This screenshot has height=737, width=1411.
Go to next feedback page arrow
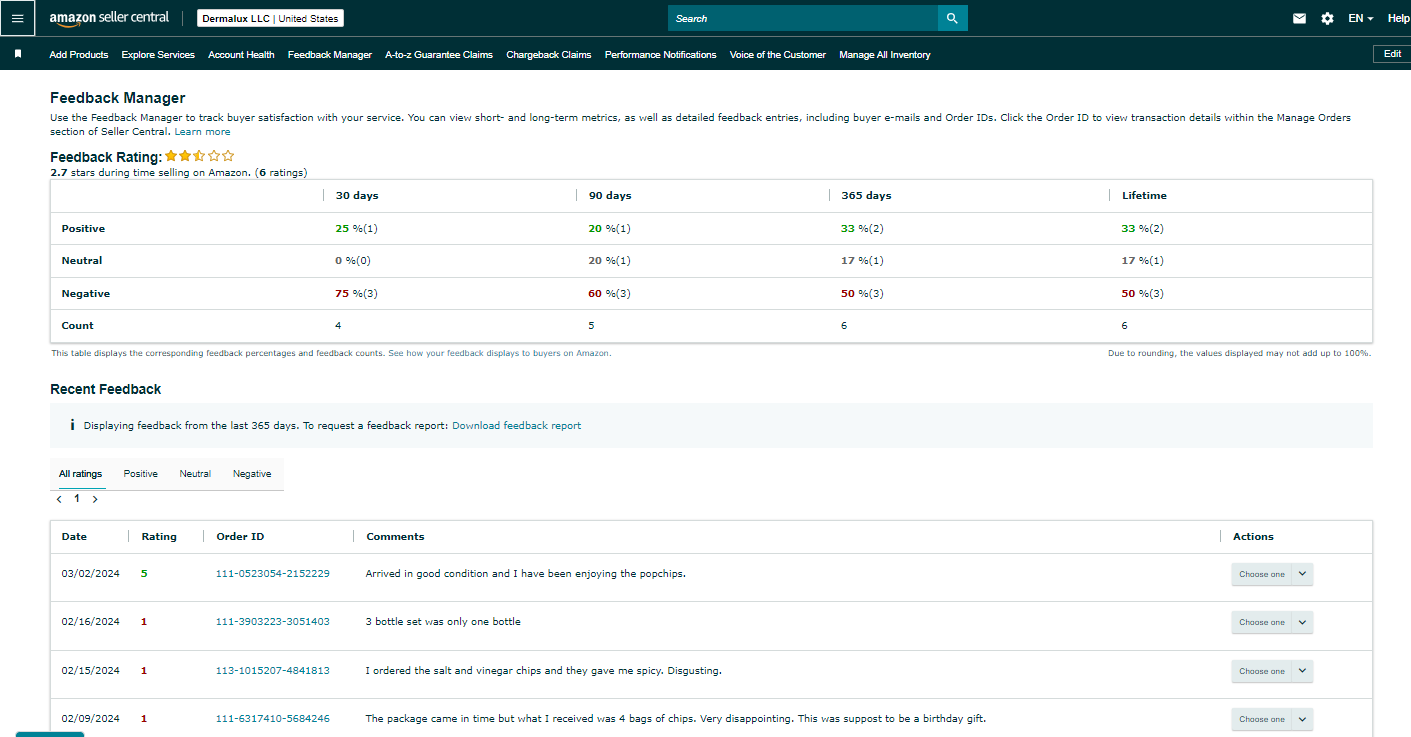click(x=95, y=499)
